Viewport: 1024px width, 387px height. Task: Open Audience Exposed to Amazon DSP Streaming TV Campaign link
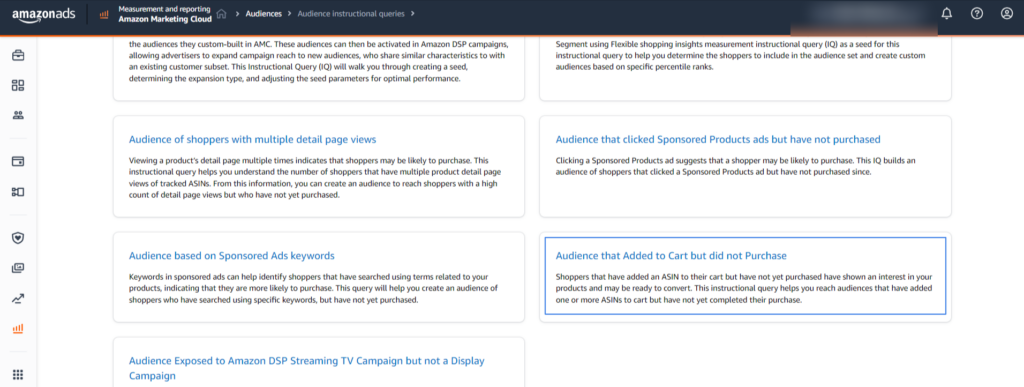(307, 368)
